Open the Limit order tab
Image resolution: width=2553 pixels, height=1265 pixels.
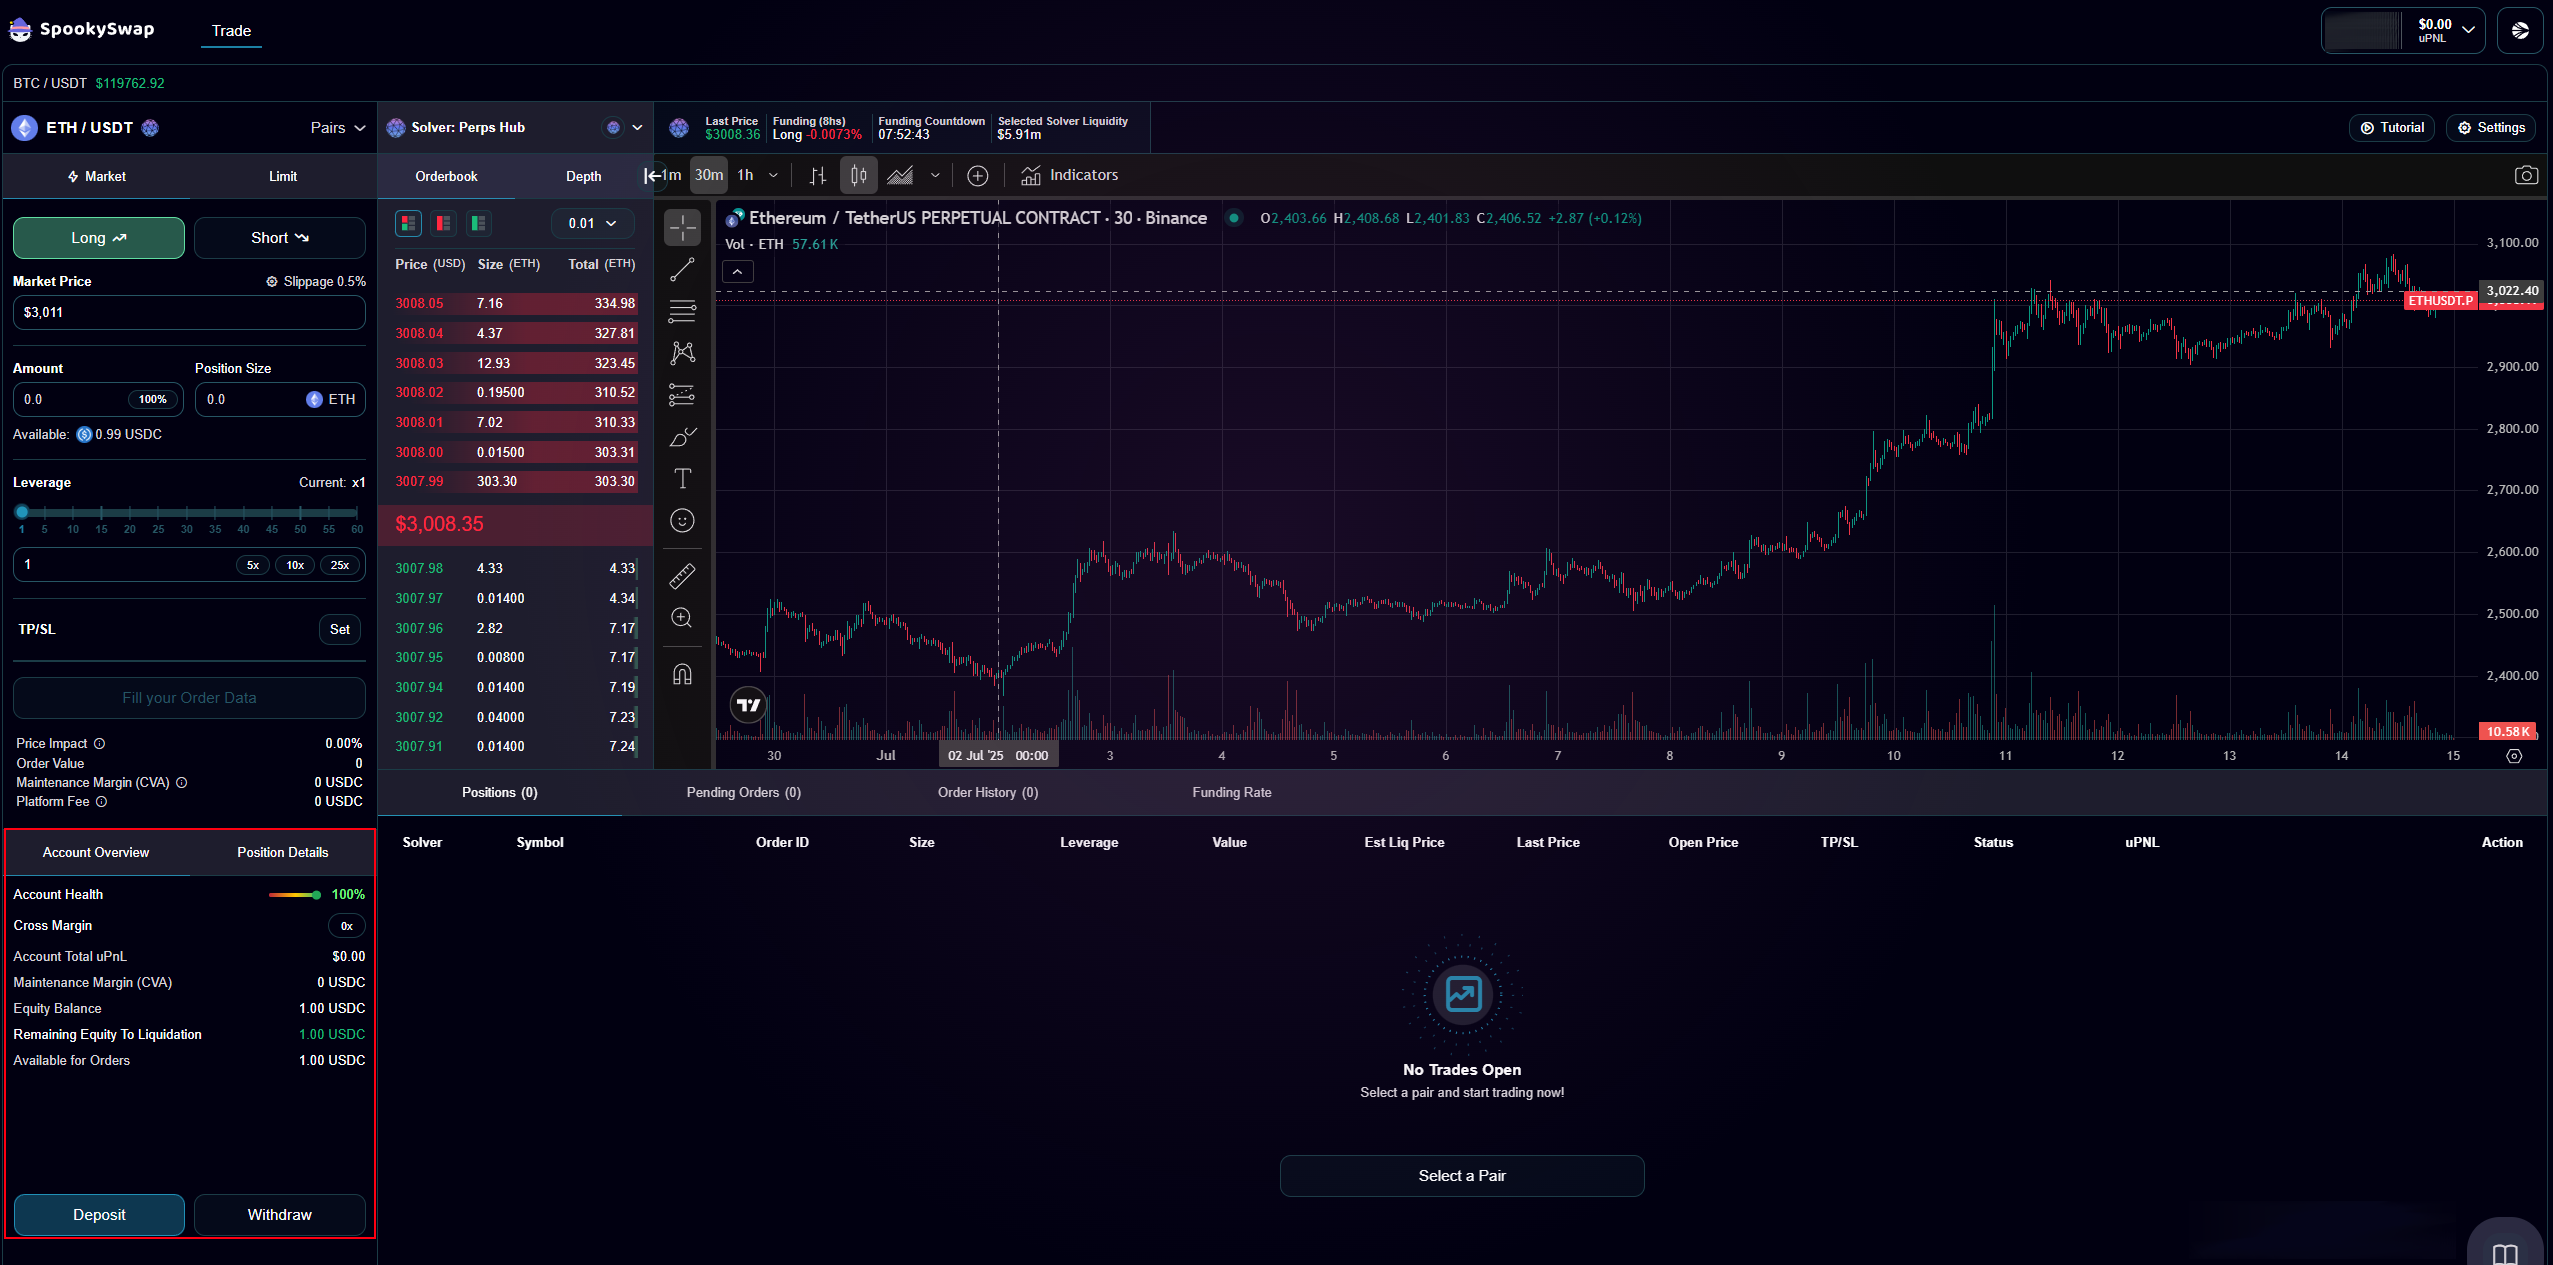point(282,176)
